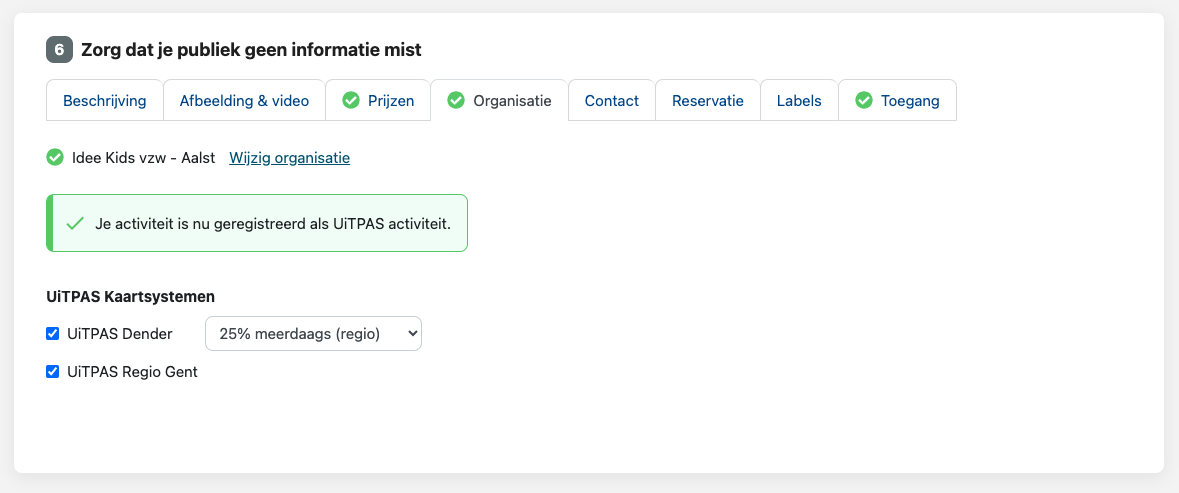Click the UiTPAS Kaartsystemen section title
Screen dimensions: 1179x493
click(131, 296)
